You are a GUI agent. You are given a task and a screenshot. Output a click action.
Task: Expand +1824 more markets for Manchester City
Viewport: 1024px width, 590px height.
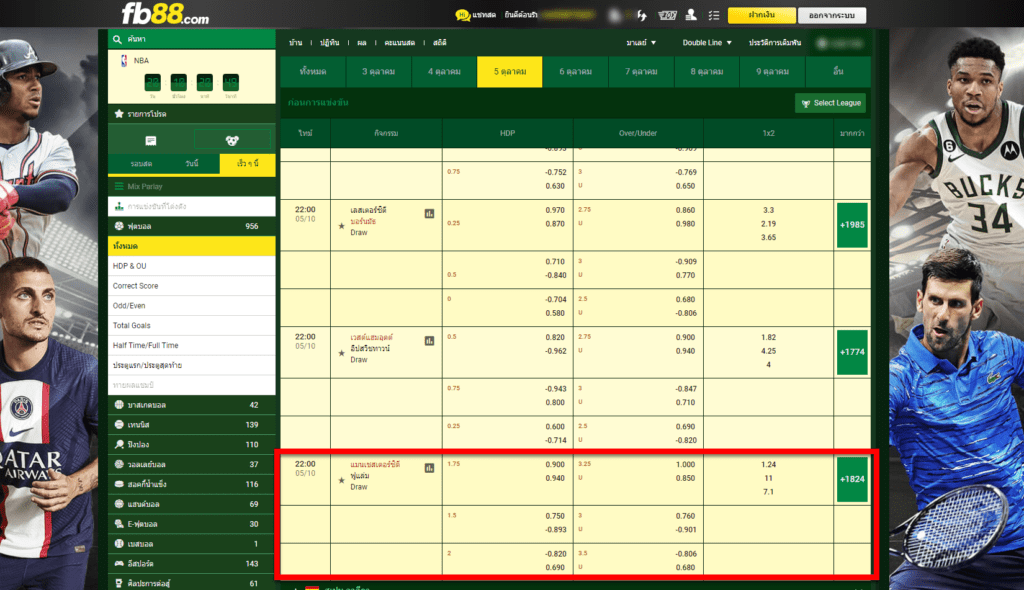[852, 479]
